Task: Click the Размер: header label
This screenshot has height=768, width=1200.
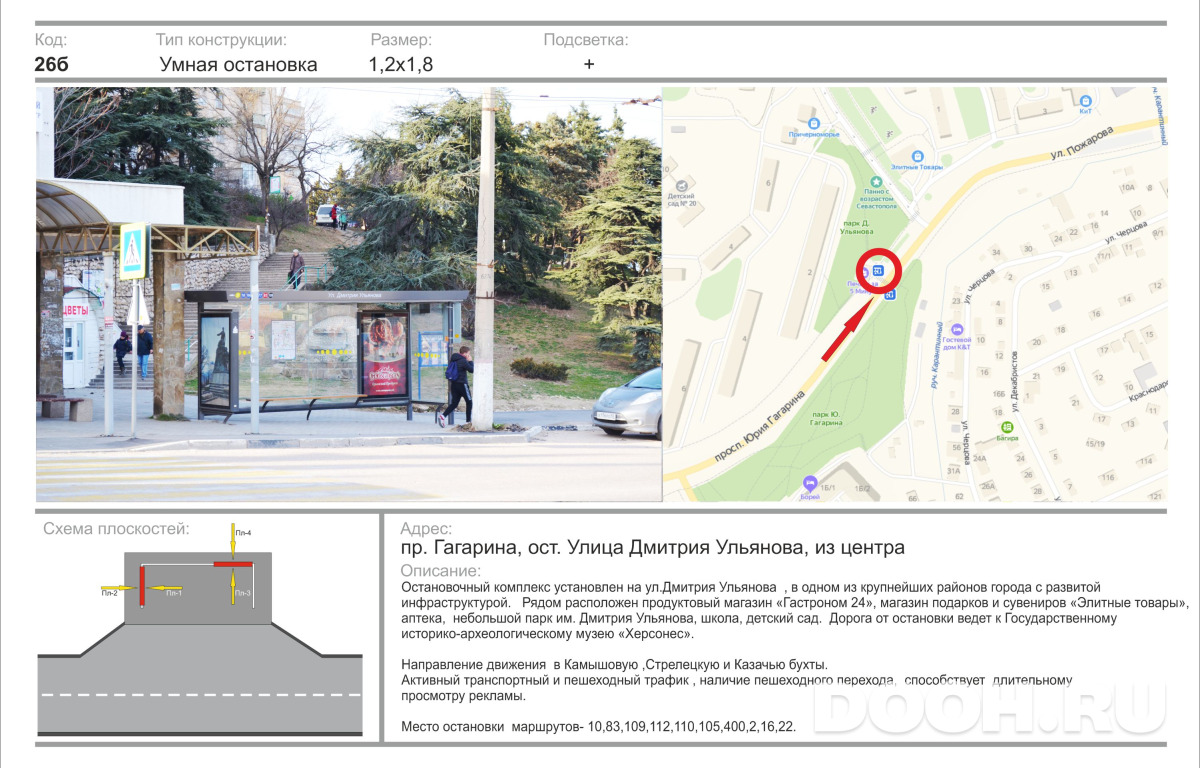Action: point(401,40)
